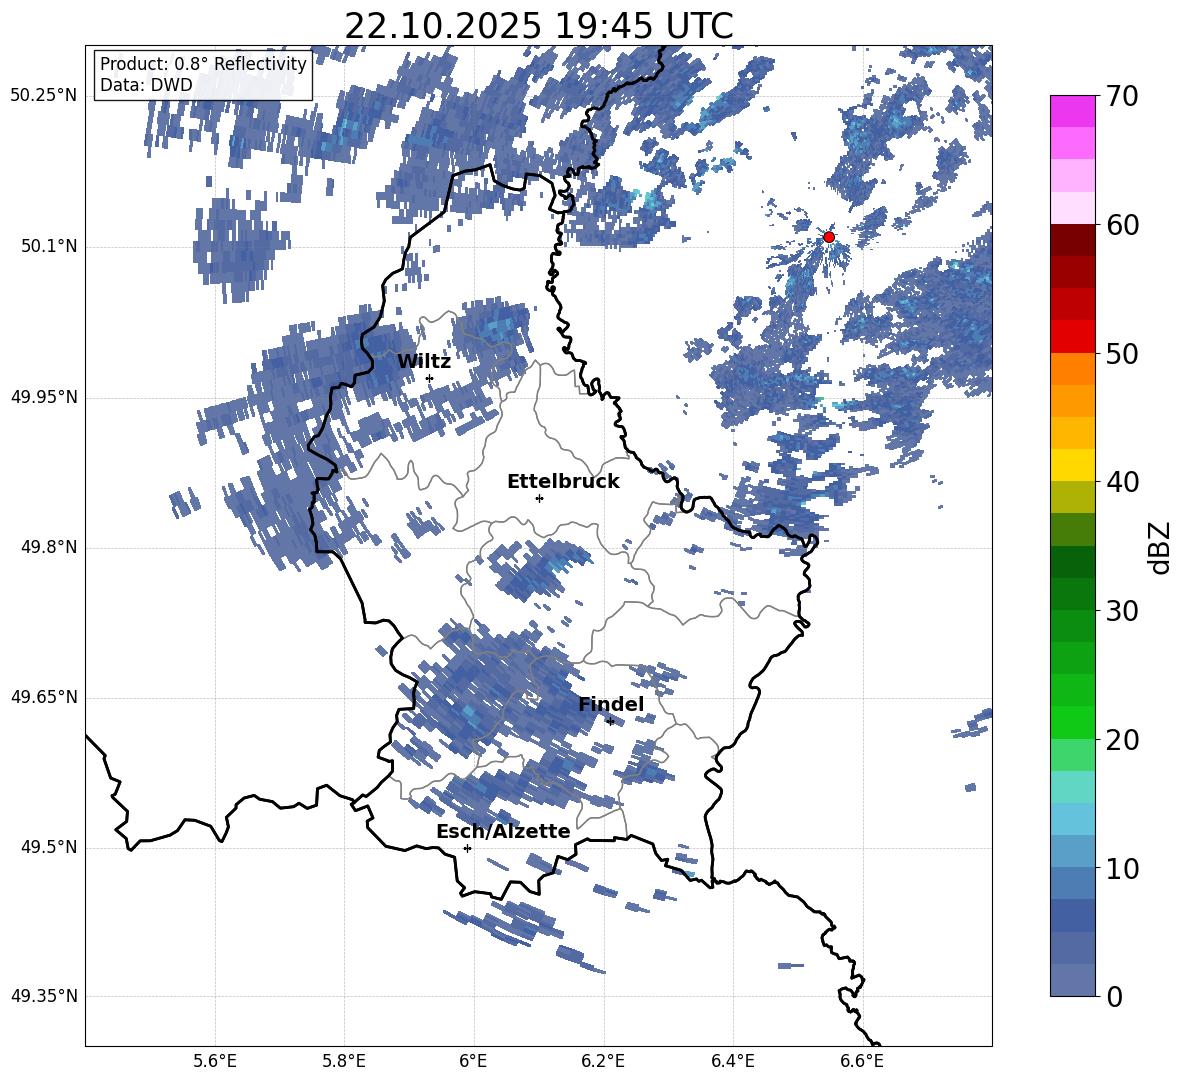Screen dimensions: 1184x1081
Task: Click the Wiltz cross marker
Action: [x=430, y=379]
